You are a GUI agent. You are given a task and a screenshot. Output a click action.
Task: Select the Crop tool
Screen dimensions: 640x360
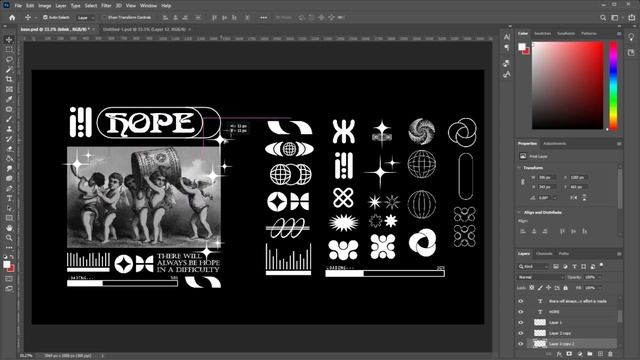(x=9, y=79)
